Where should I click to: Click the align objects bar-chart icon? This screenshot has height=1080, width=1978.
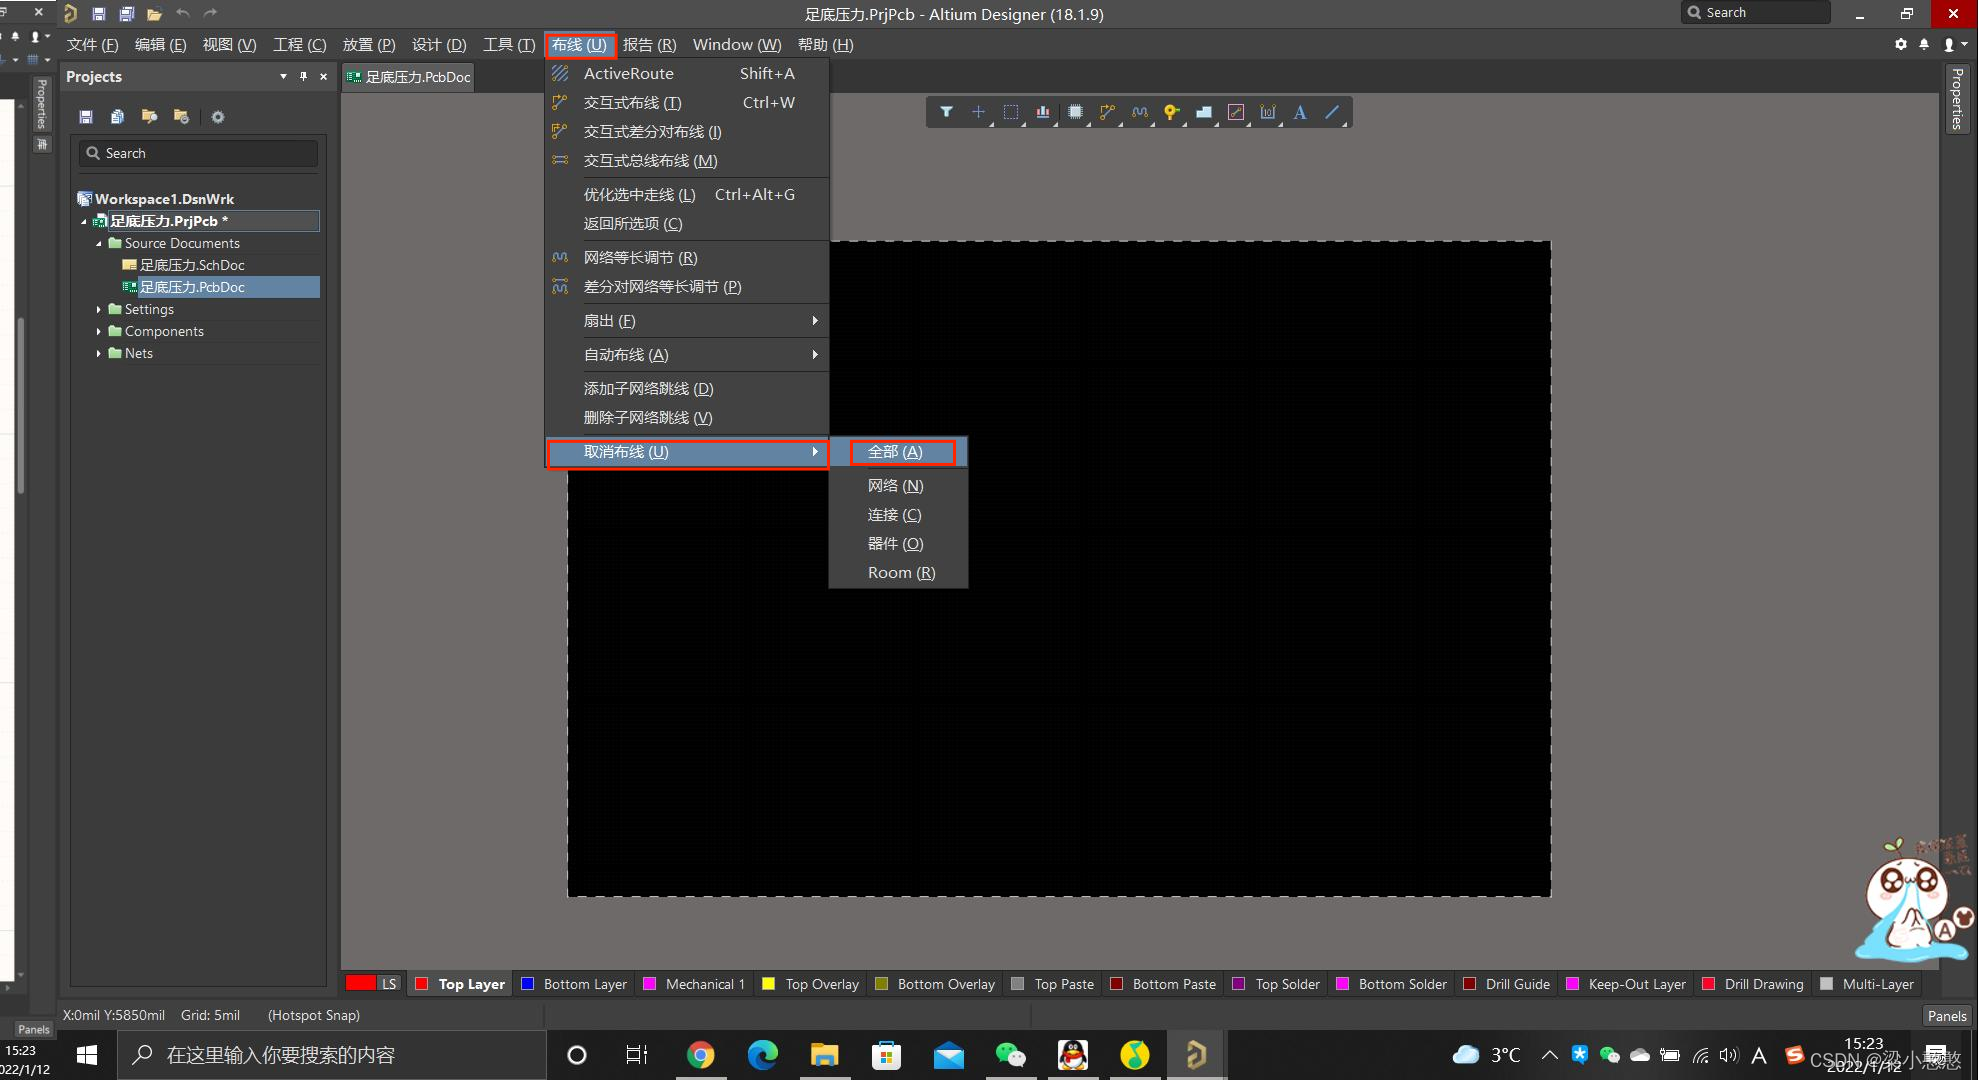1043,112
